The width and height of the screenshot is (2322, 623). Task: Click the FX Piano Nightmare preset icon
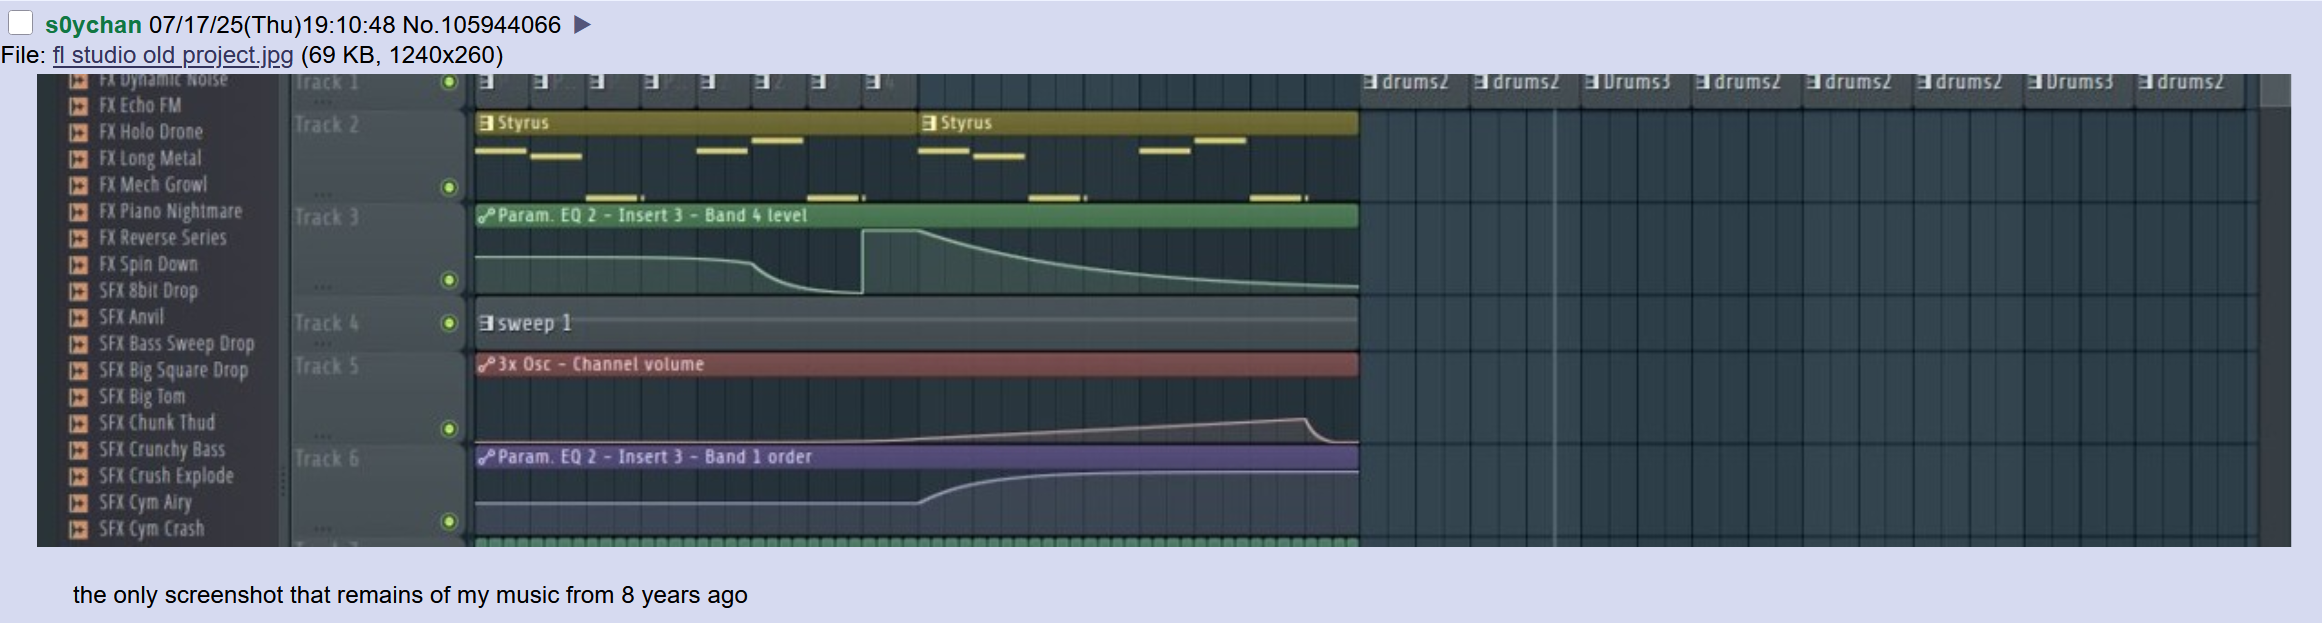click(x=78, y=212)
